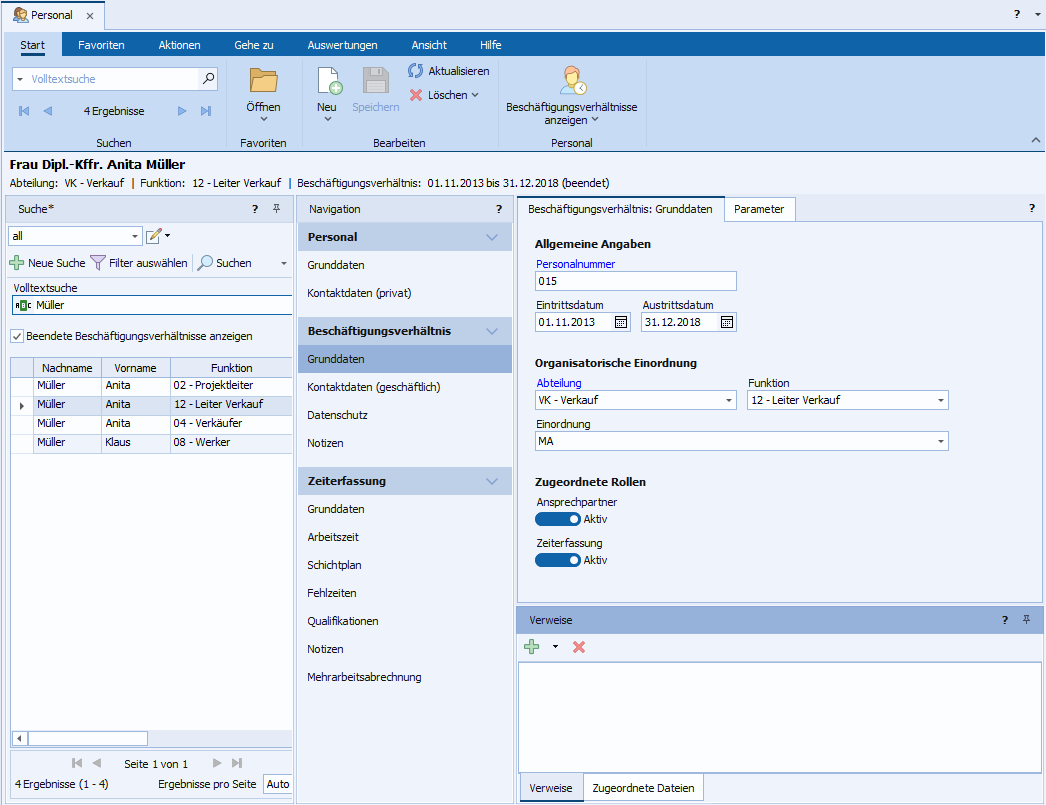Collapse the Zeiterfassung navigation section

(x=491, y=481)
